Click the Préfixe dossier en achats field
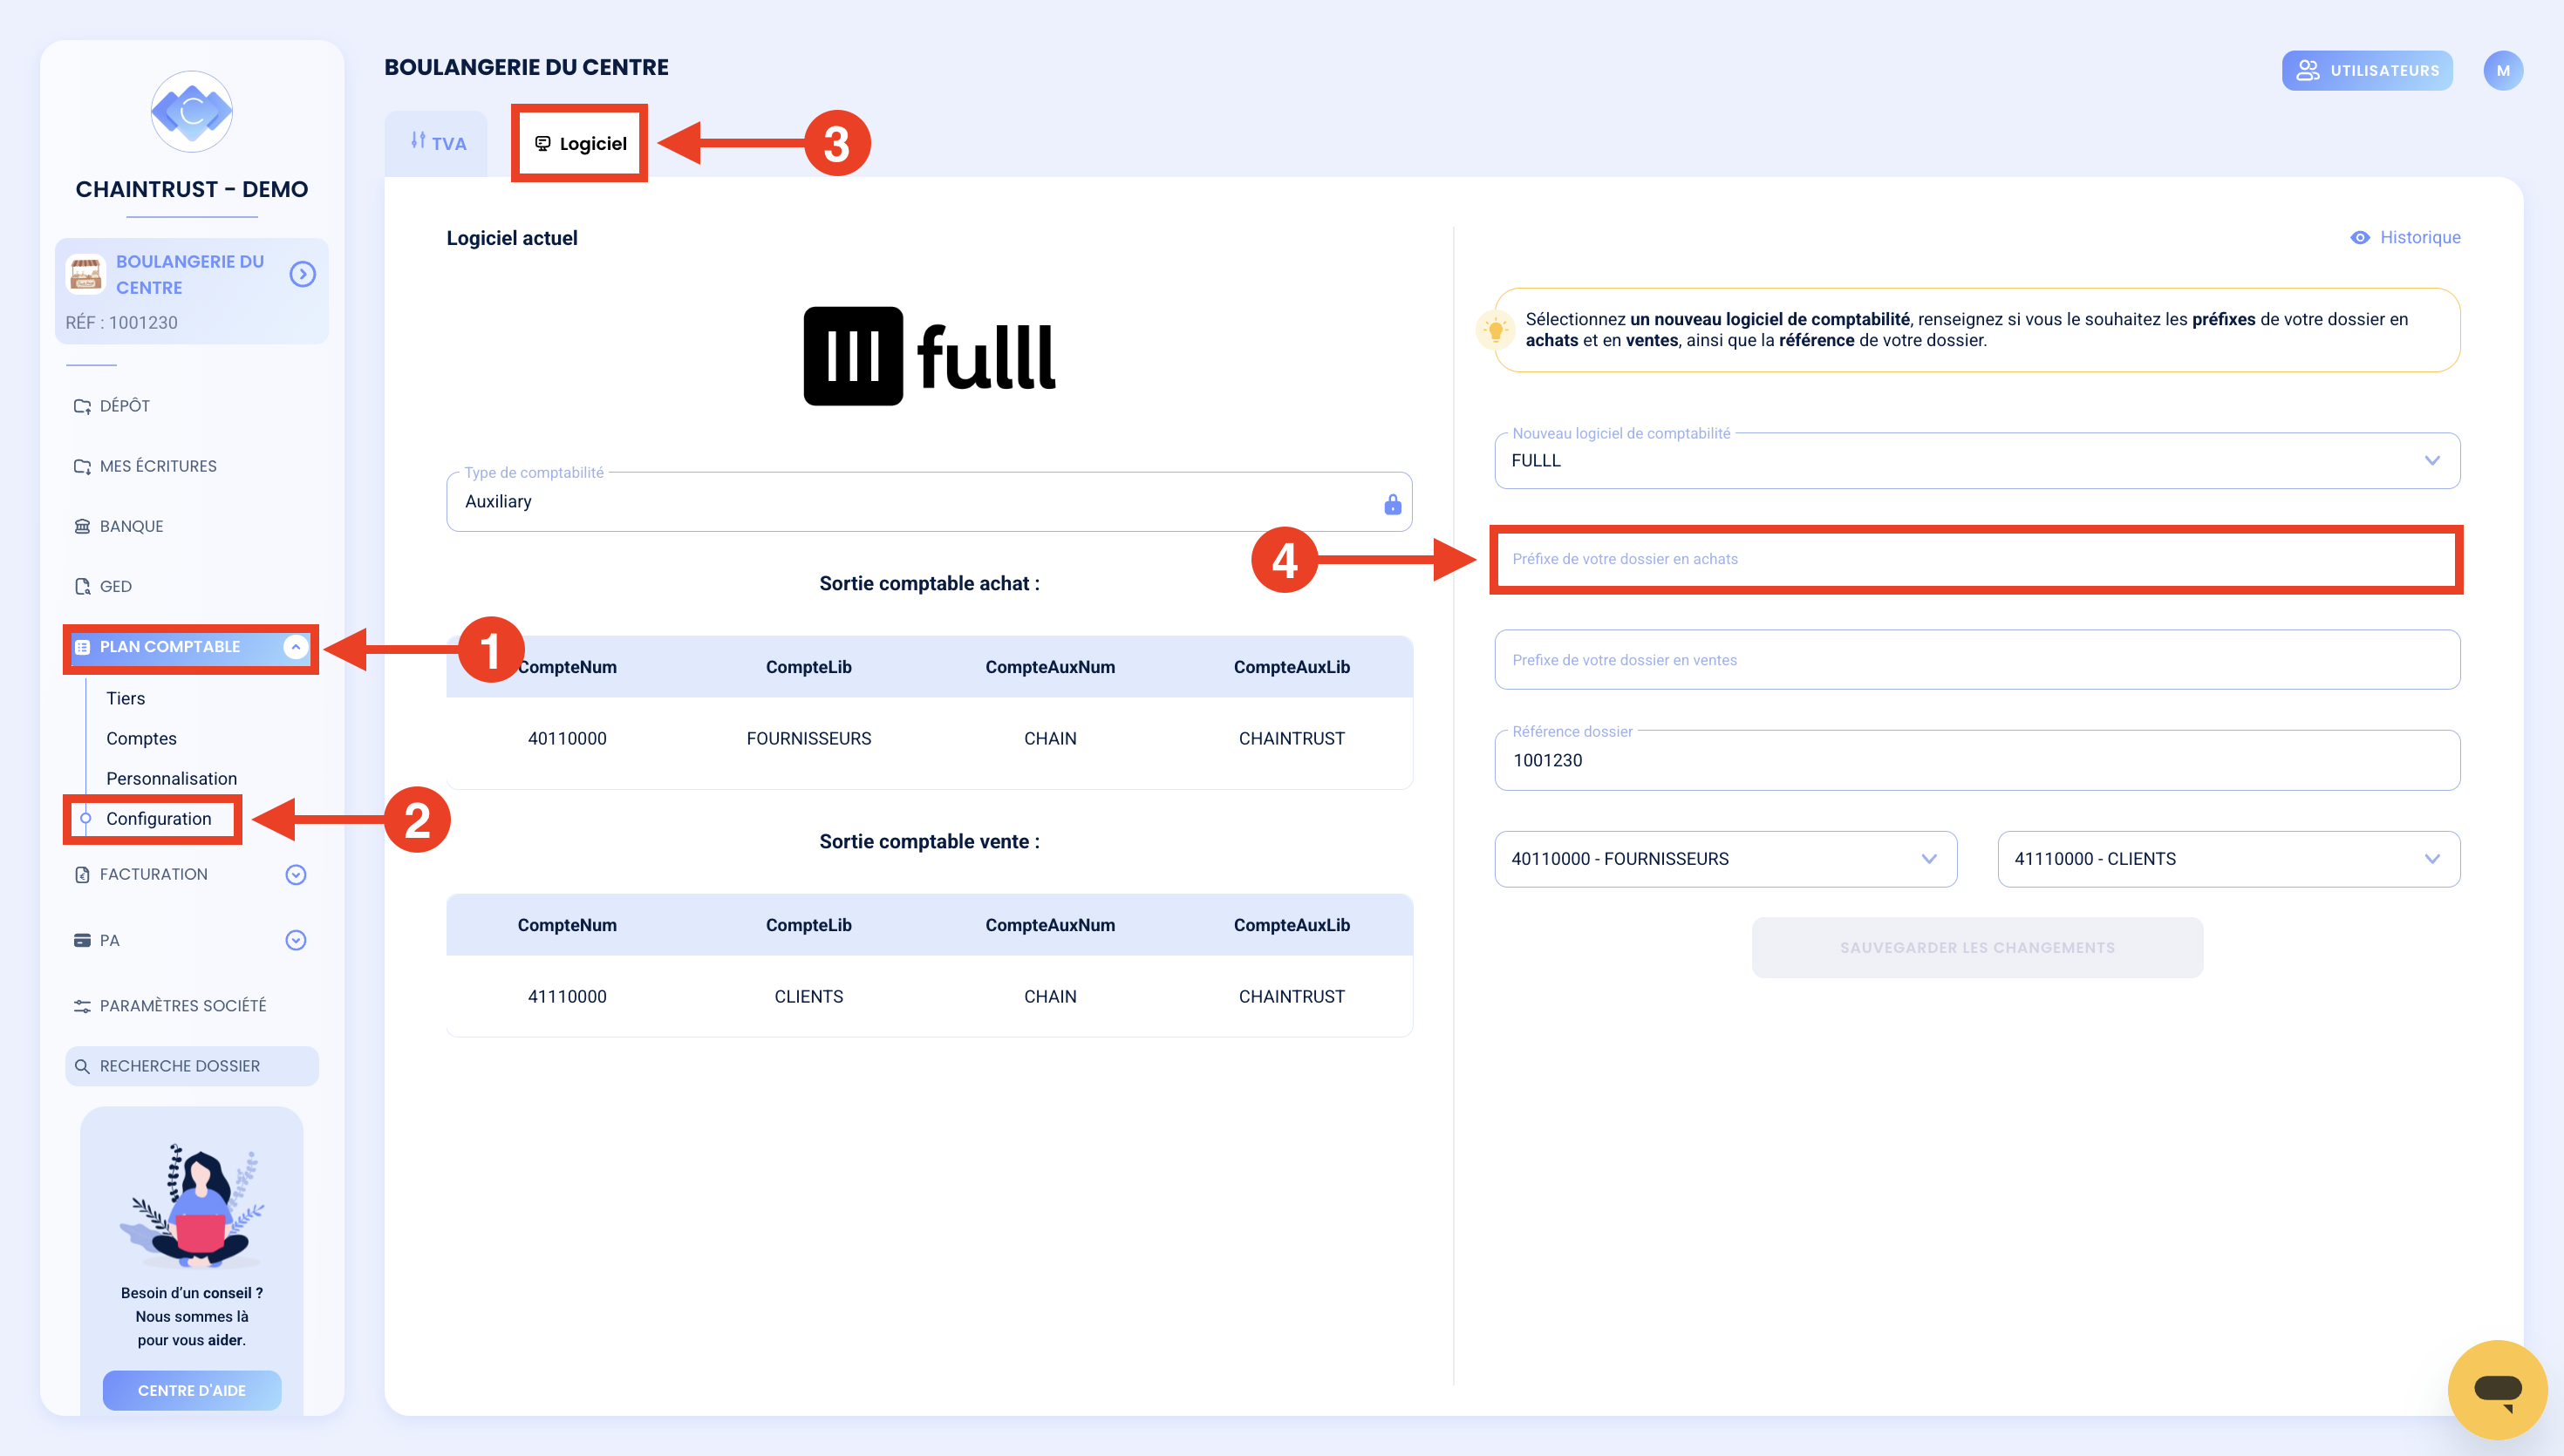2564x1456 pixels. coord(1977,559)
